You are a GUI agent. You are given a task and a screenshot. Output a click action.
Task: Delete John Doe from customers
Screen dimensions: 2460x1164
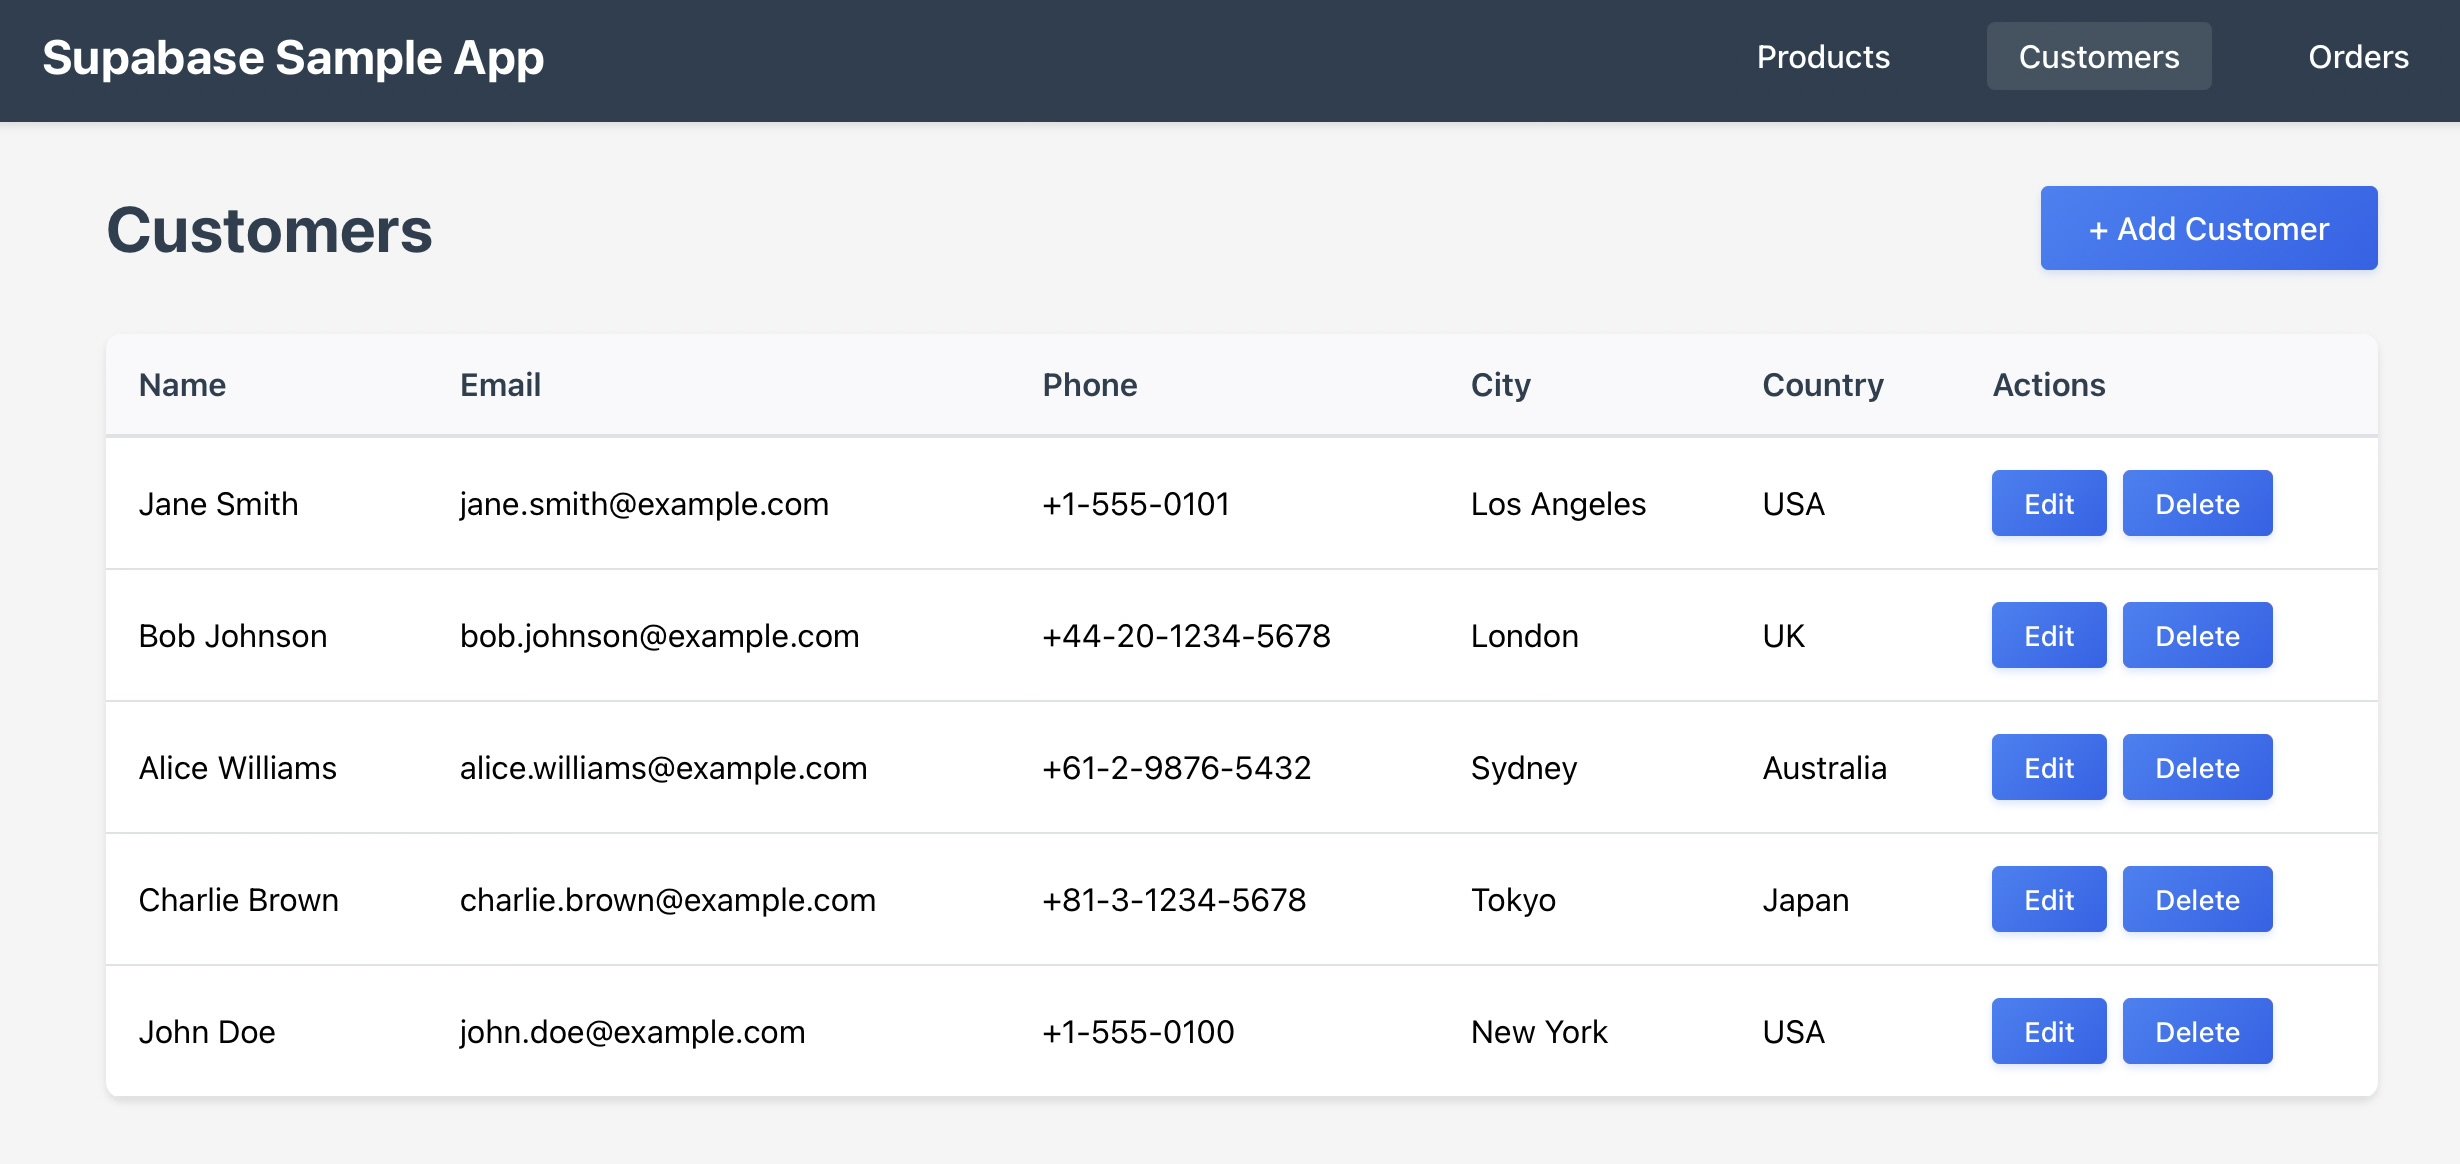point(2196,1032)
